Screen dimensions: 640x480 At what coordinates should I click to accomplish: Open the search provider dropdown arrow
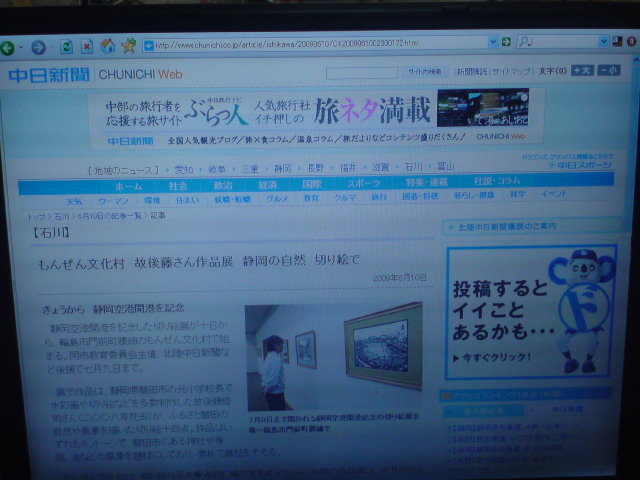[604, 41]
